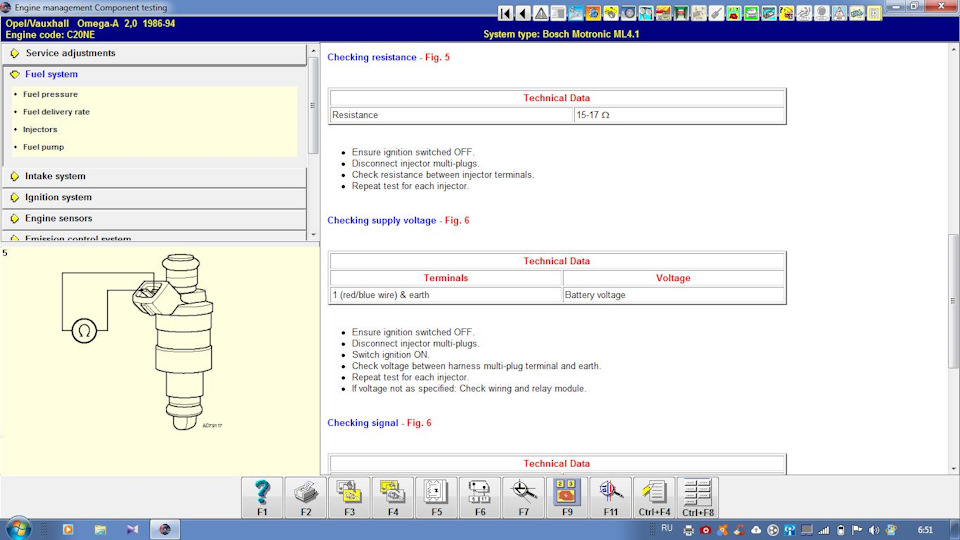The height and width of the screenshot is (540, 960).
Task: Click the F6 wiring diagram button
Action: point(480,498)
